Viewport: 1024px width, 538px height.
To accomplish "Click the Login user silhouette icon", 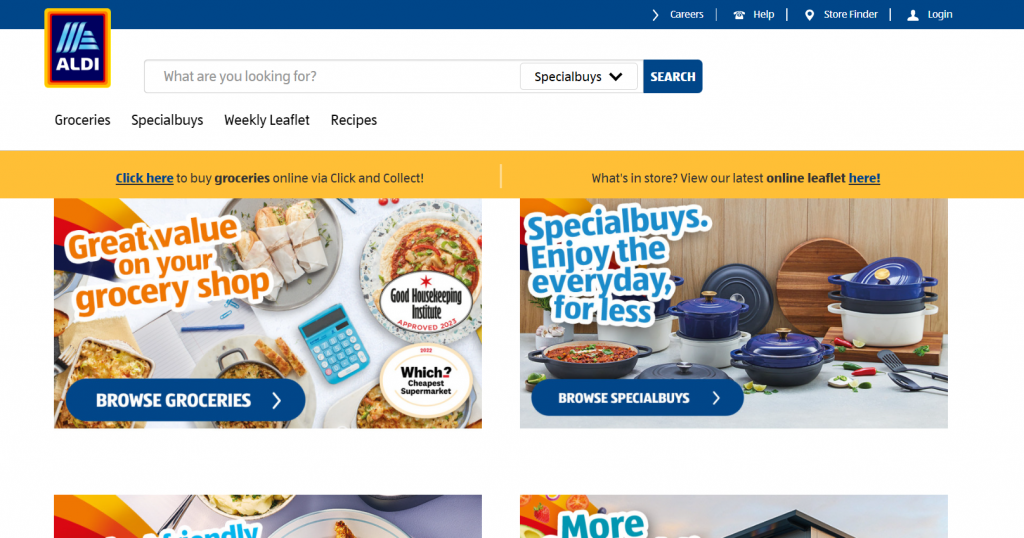I will tap(912, 15).
